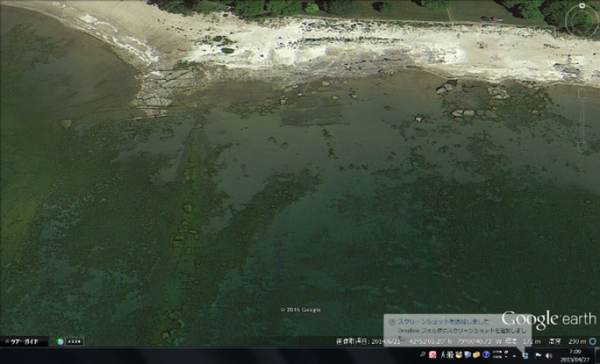The width and height of the screenshot is (600, 364).
Task: Click the N compass marker on look ring
Action: (582, 6)
